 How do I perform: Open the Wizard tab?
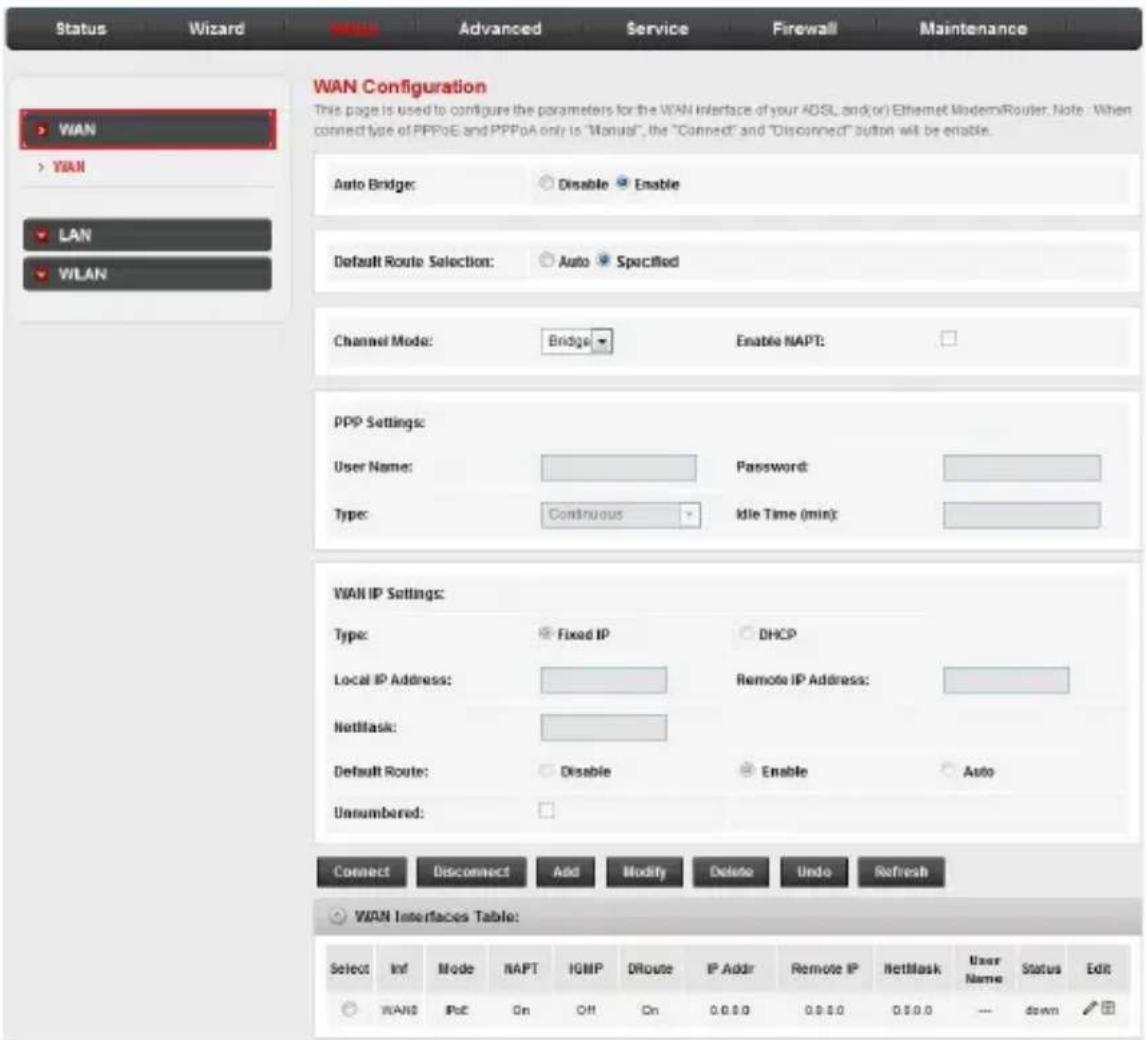(216, 29)
